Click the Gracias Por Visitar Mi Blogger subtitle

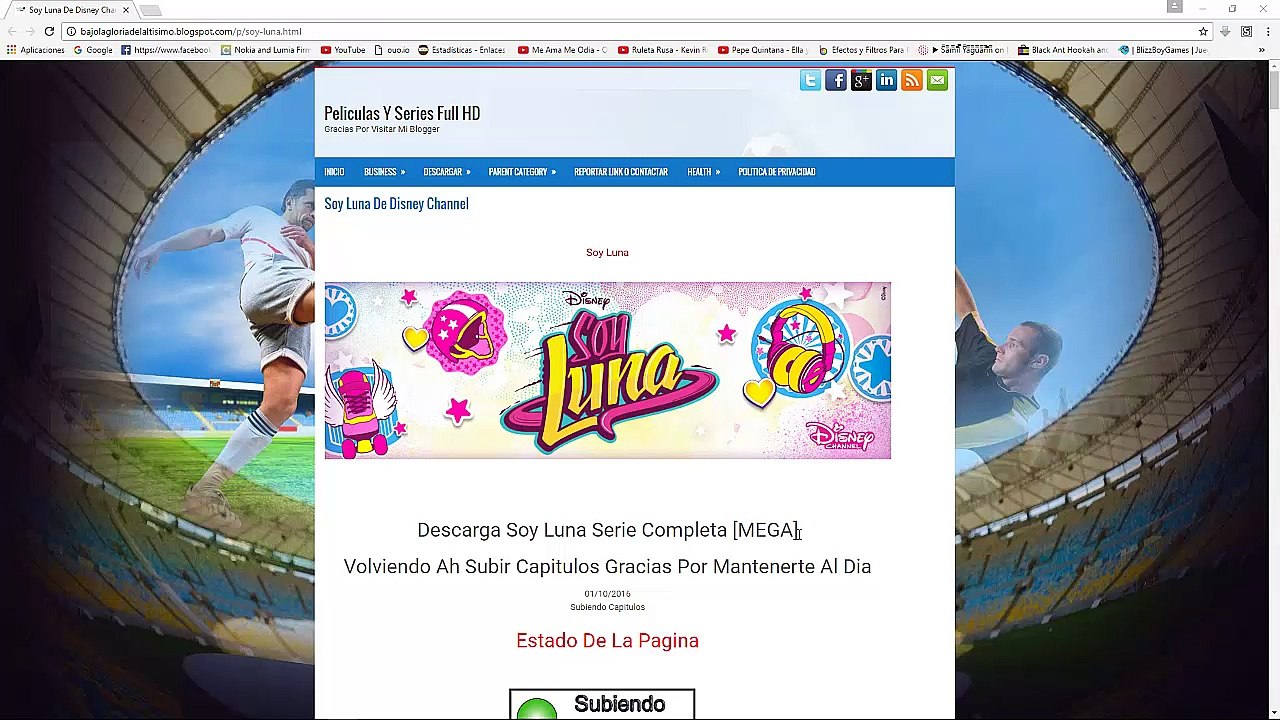382,129
